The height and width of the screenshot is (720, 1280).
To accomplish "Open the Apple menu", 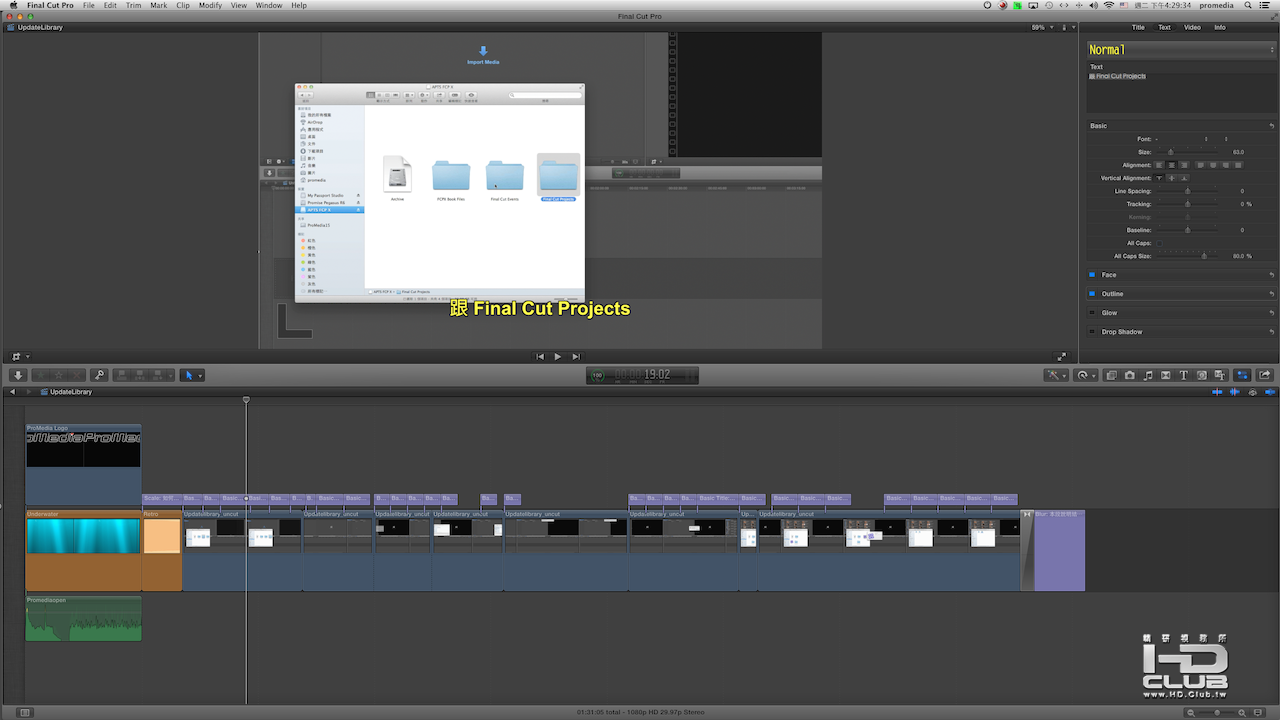I will click(14, 6).
